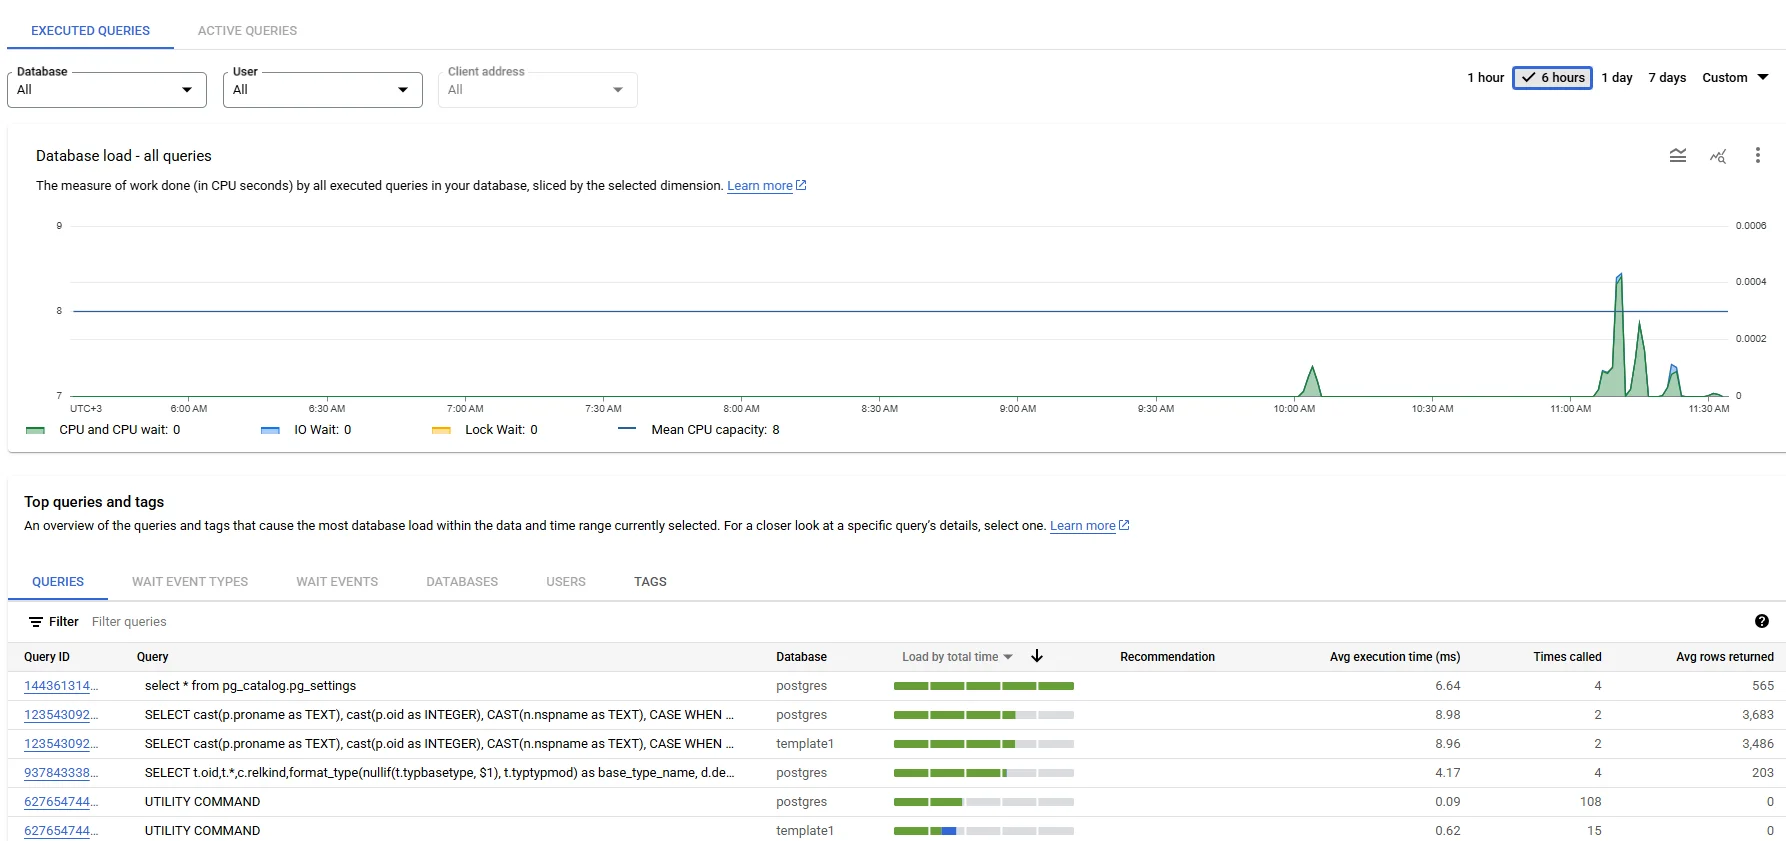Toggle the CPU and CPU wait legend swatch
This screenshot has height=841, width=1786.
point(36,430)
